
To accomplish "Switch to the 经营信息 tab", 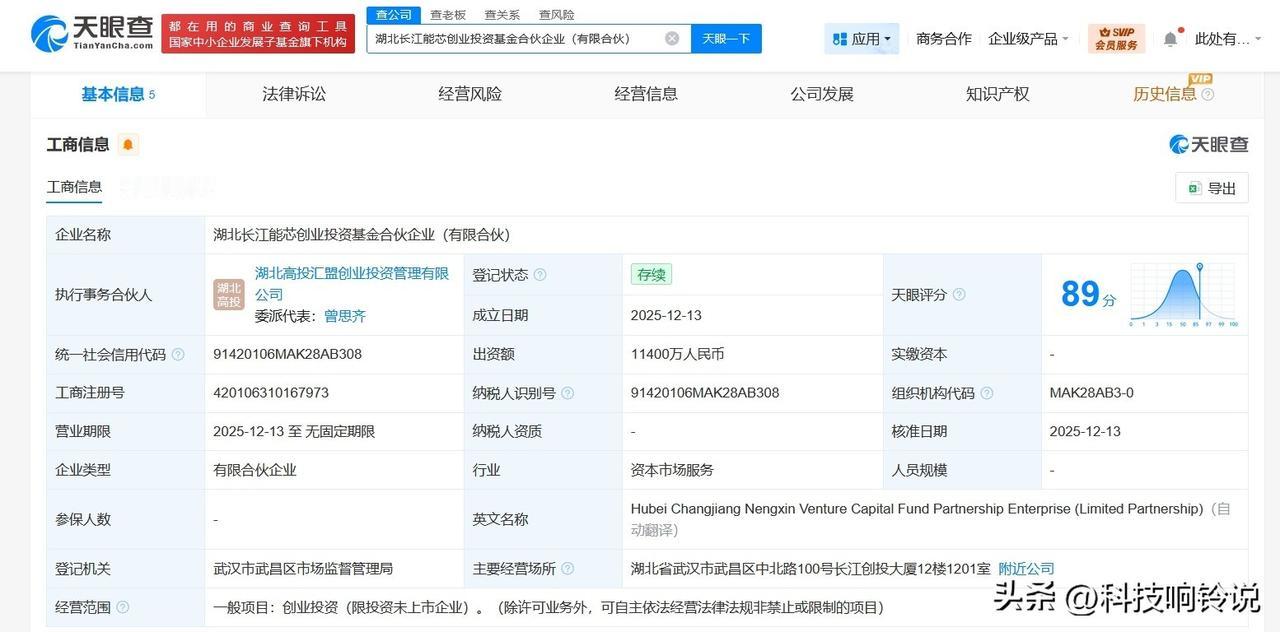I will [646, 94].
